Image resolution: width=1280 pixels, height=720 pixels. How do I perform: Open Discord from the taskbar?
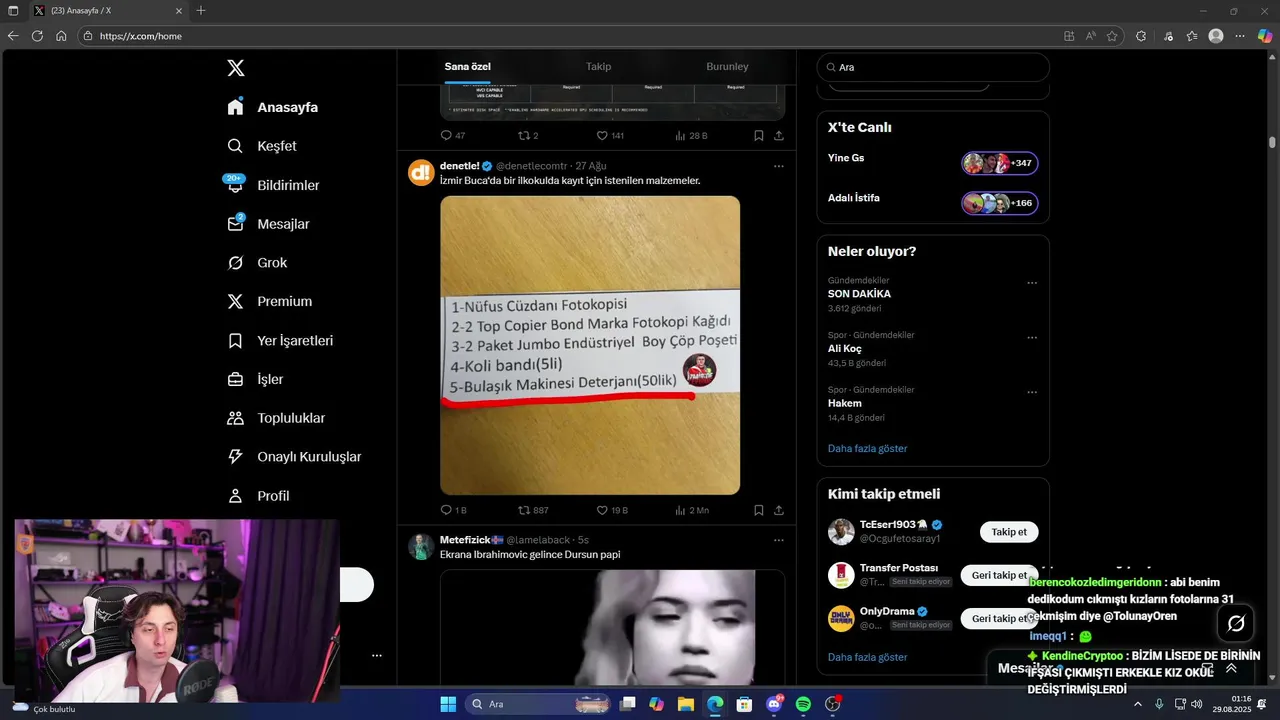tap(774, 704)
